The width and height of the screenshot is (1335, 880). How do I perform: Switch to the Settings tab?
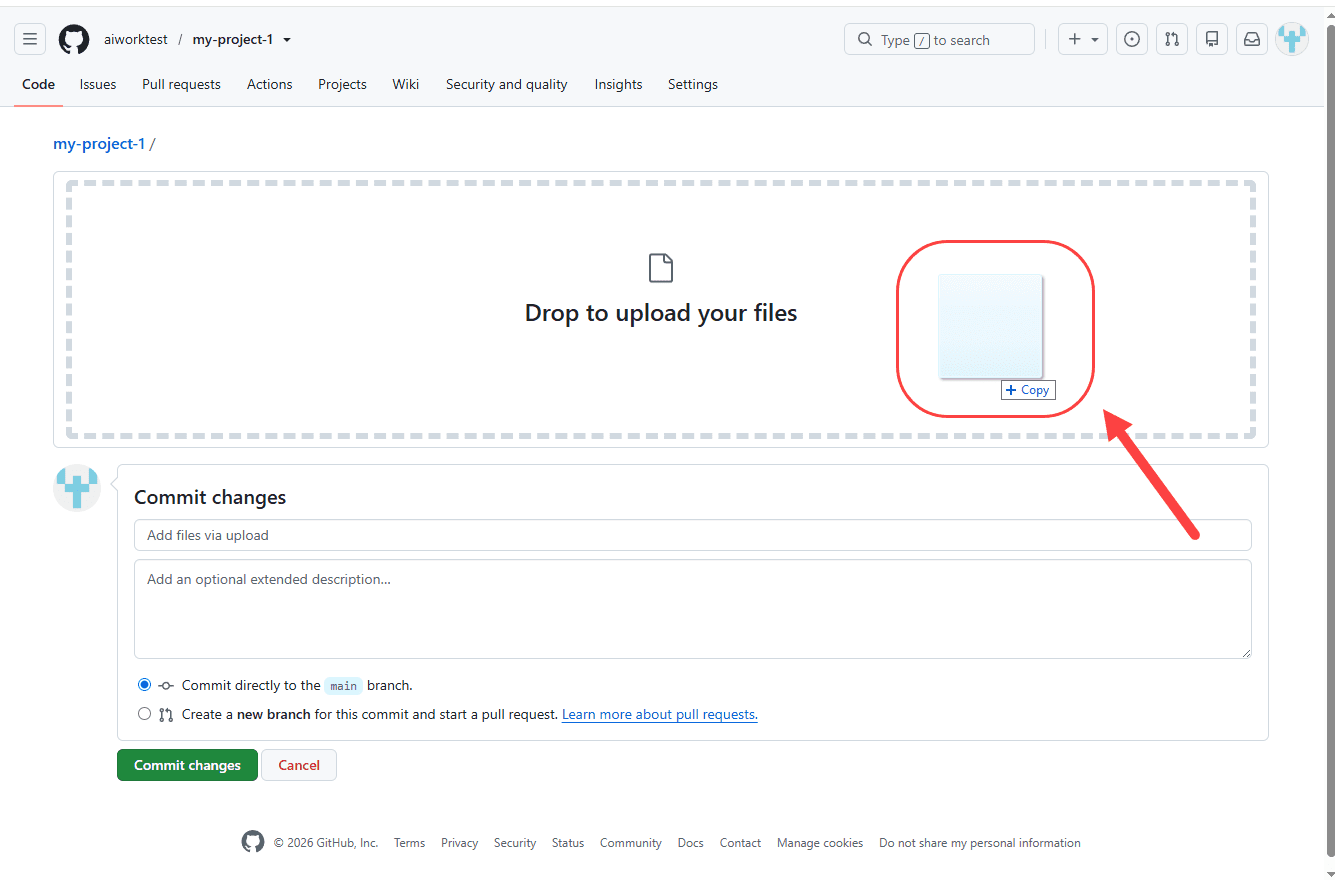693,84
